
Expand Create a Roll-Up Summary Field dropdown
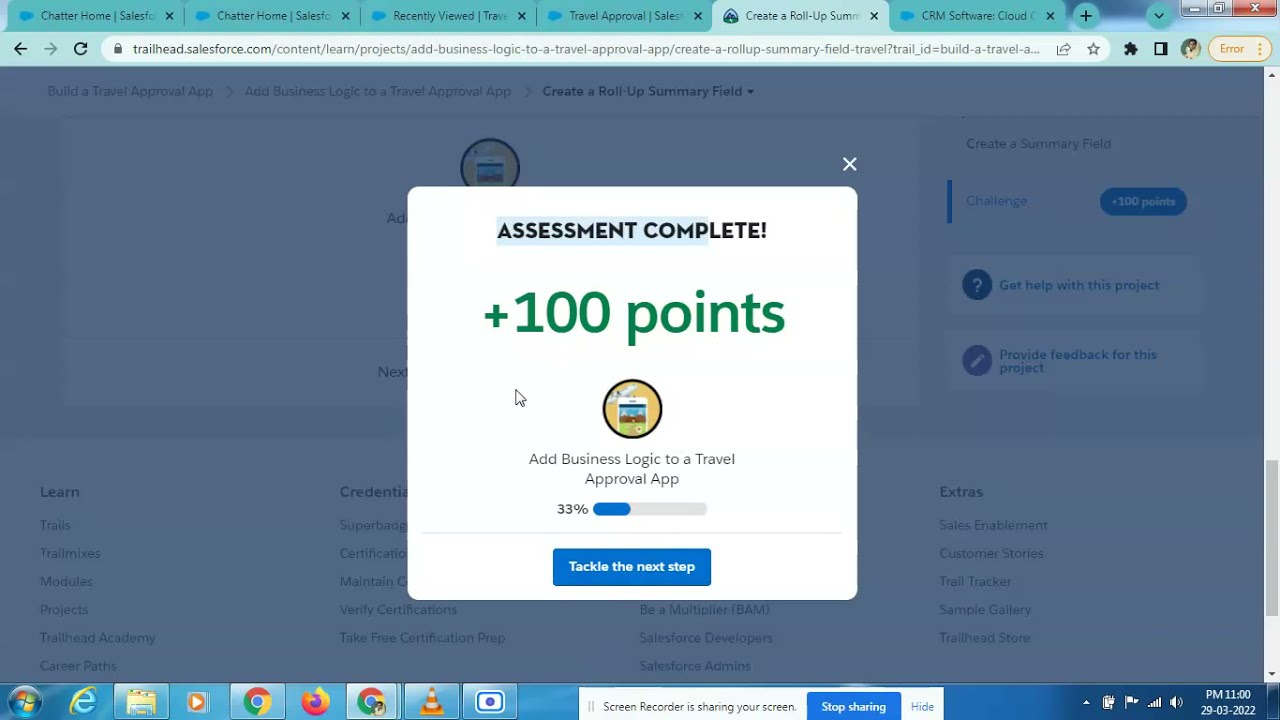(648, 91)
